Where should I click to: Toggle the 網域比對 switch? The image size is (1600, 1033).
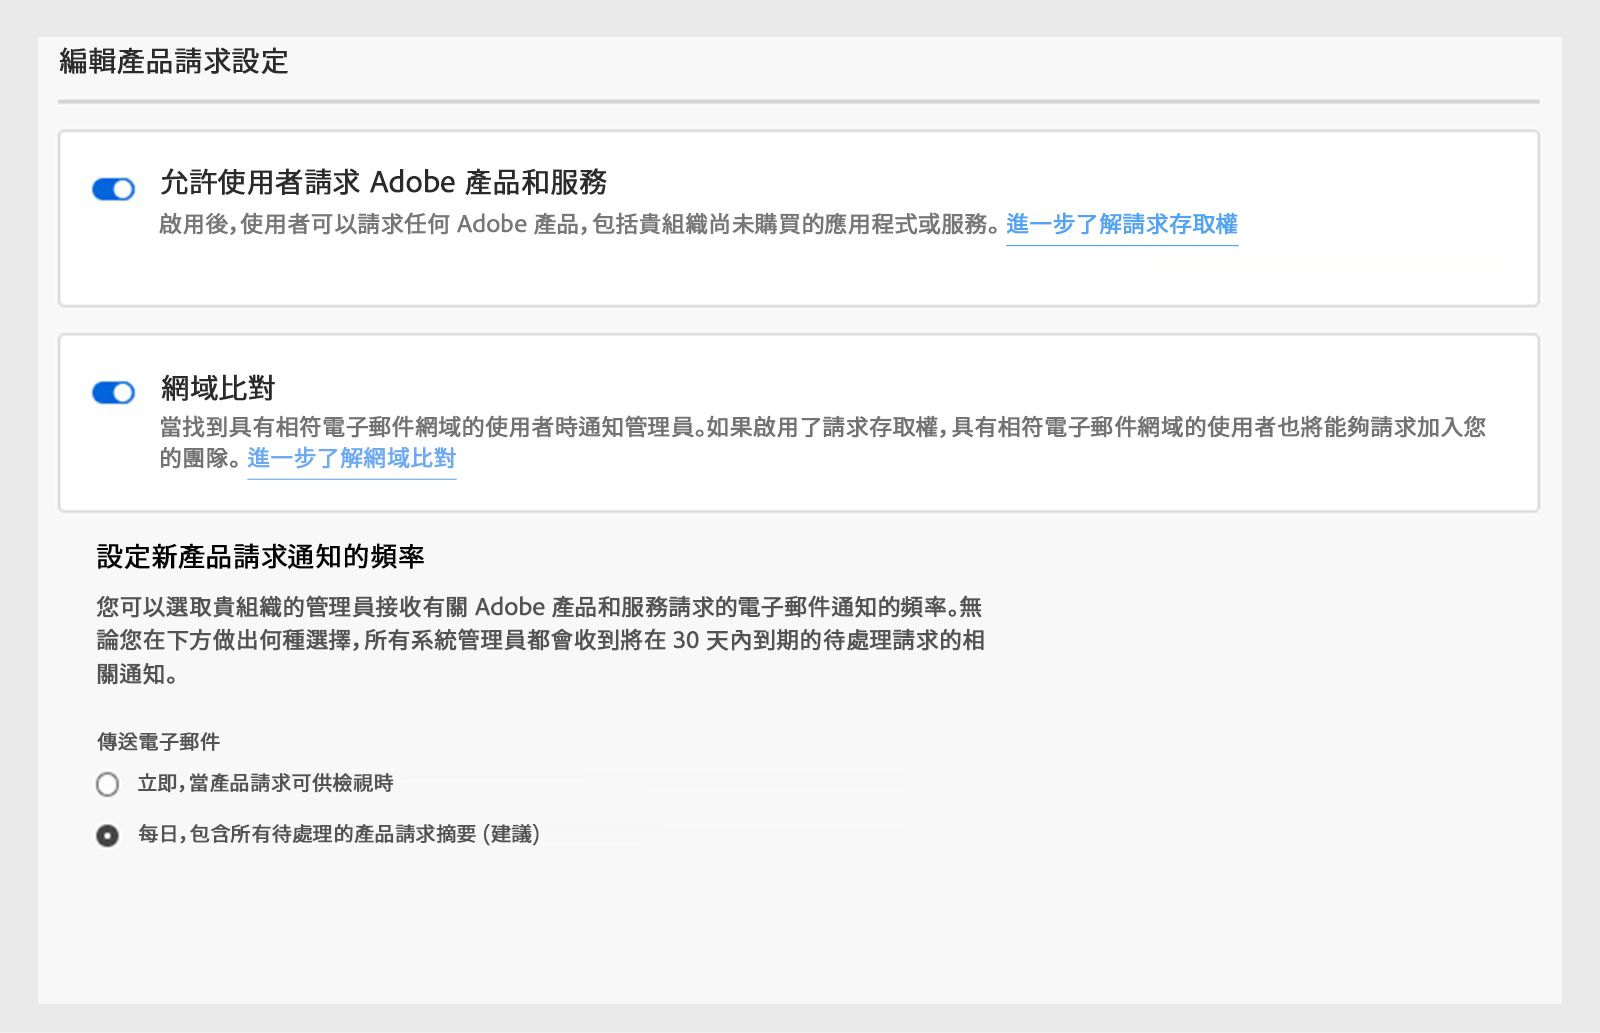(113, 392)
